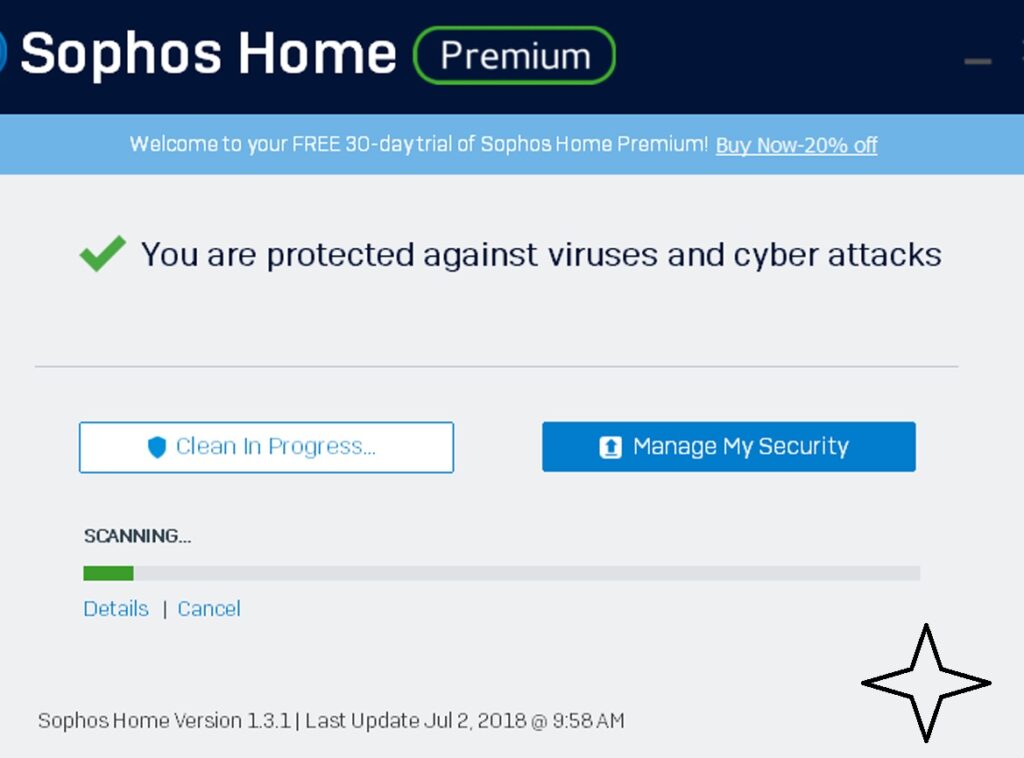Image resolution: width=1024 pixels, height=758 pixels.
Task: Open the Buy Now-20% off offer link
Action: pos(795,145)
